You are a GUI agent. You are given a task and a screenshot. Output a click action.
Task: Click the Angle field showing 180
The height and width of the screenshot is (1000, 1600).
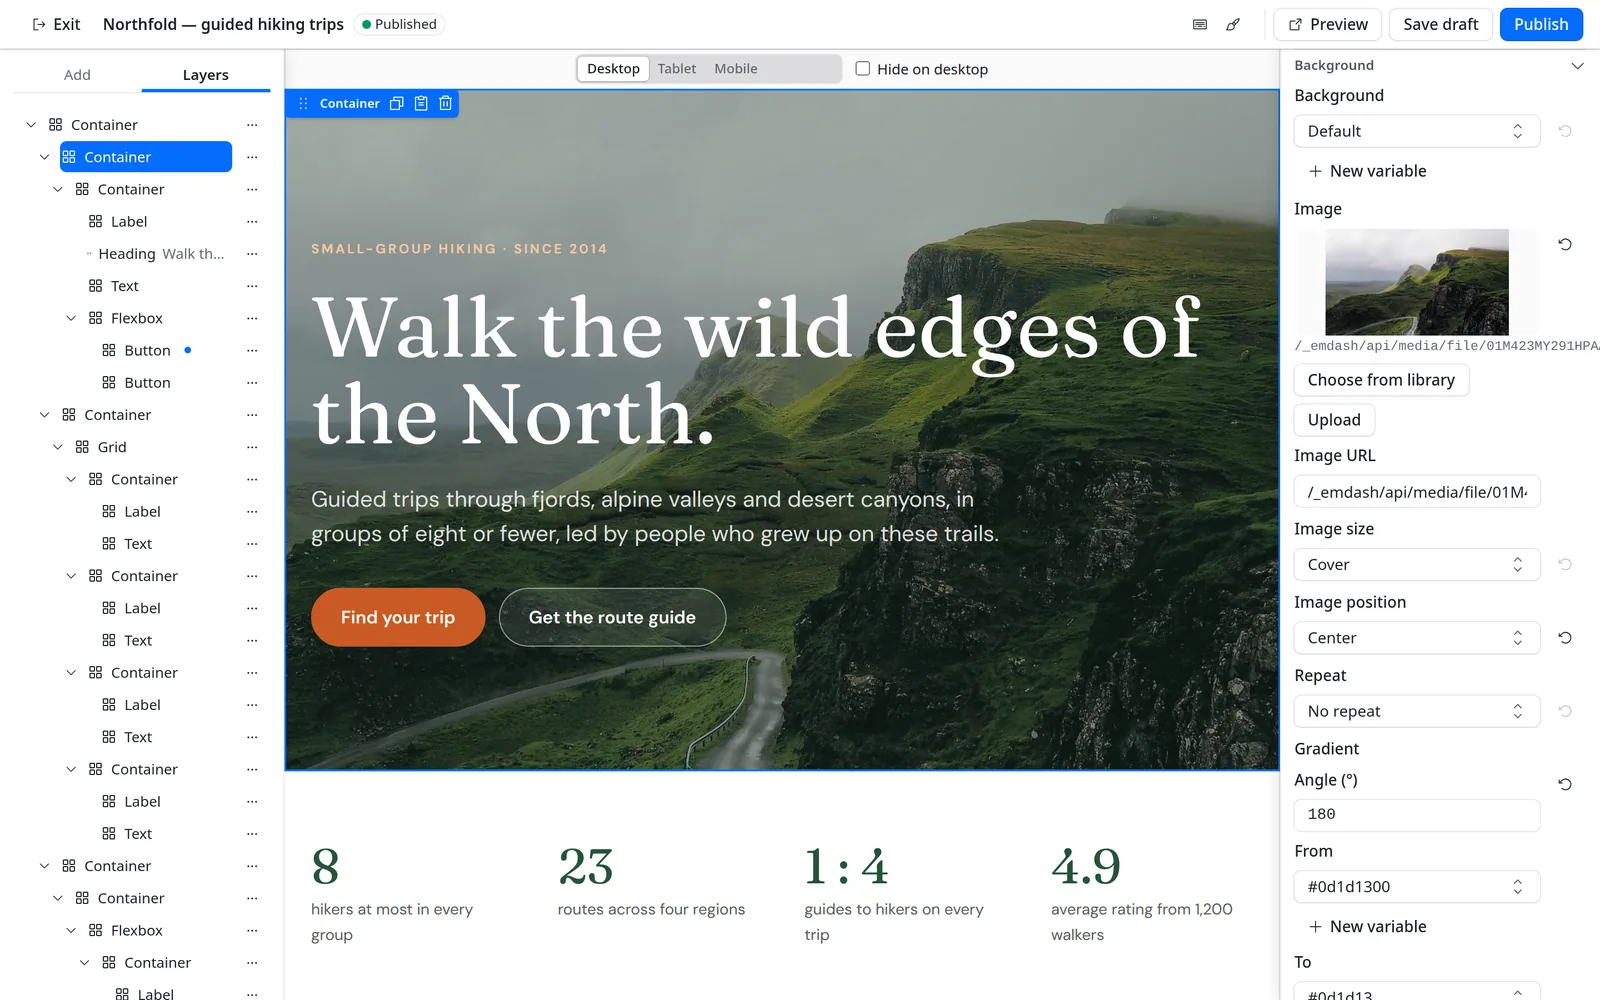[x=1416, y=814]
